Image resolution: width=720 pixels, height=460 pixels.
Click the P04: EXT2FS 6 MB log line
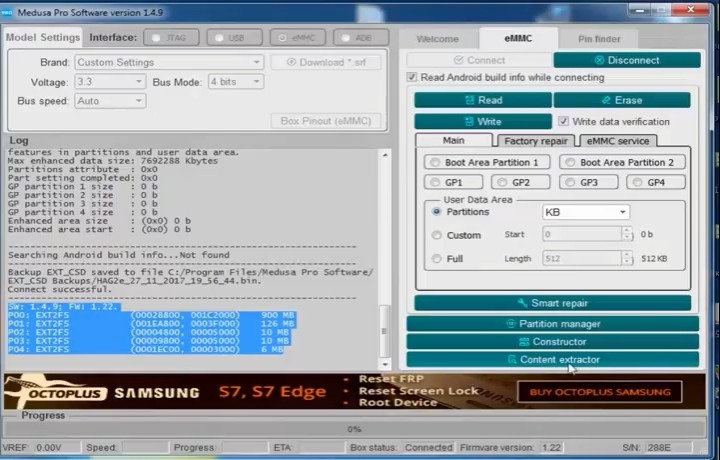146,349
